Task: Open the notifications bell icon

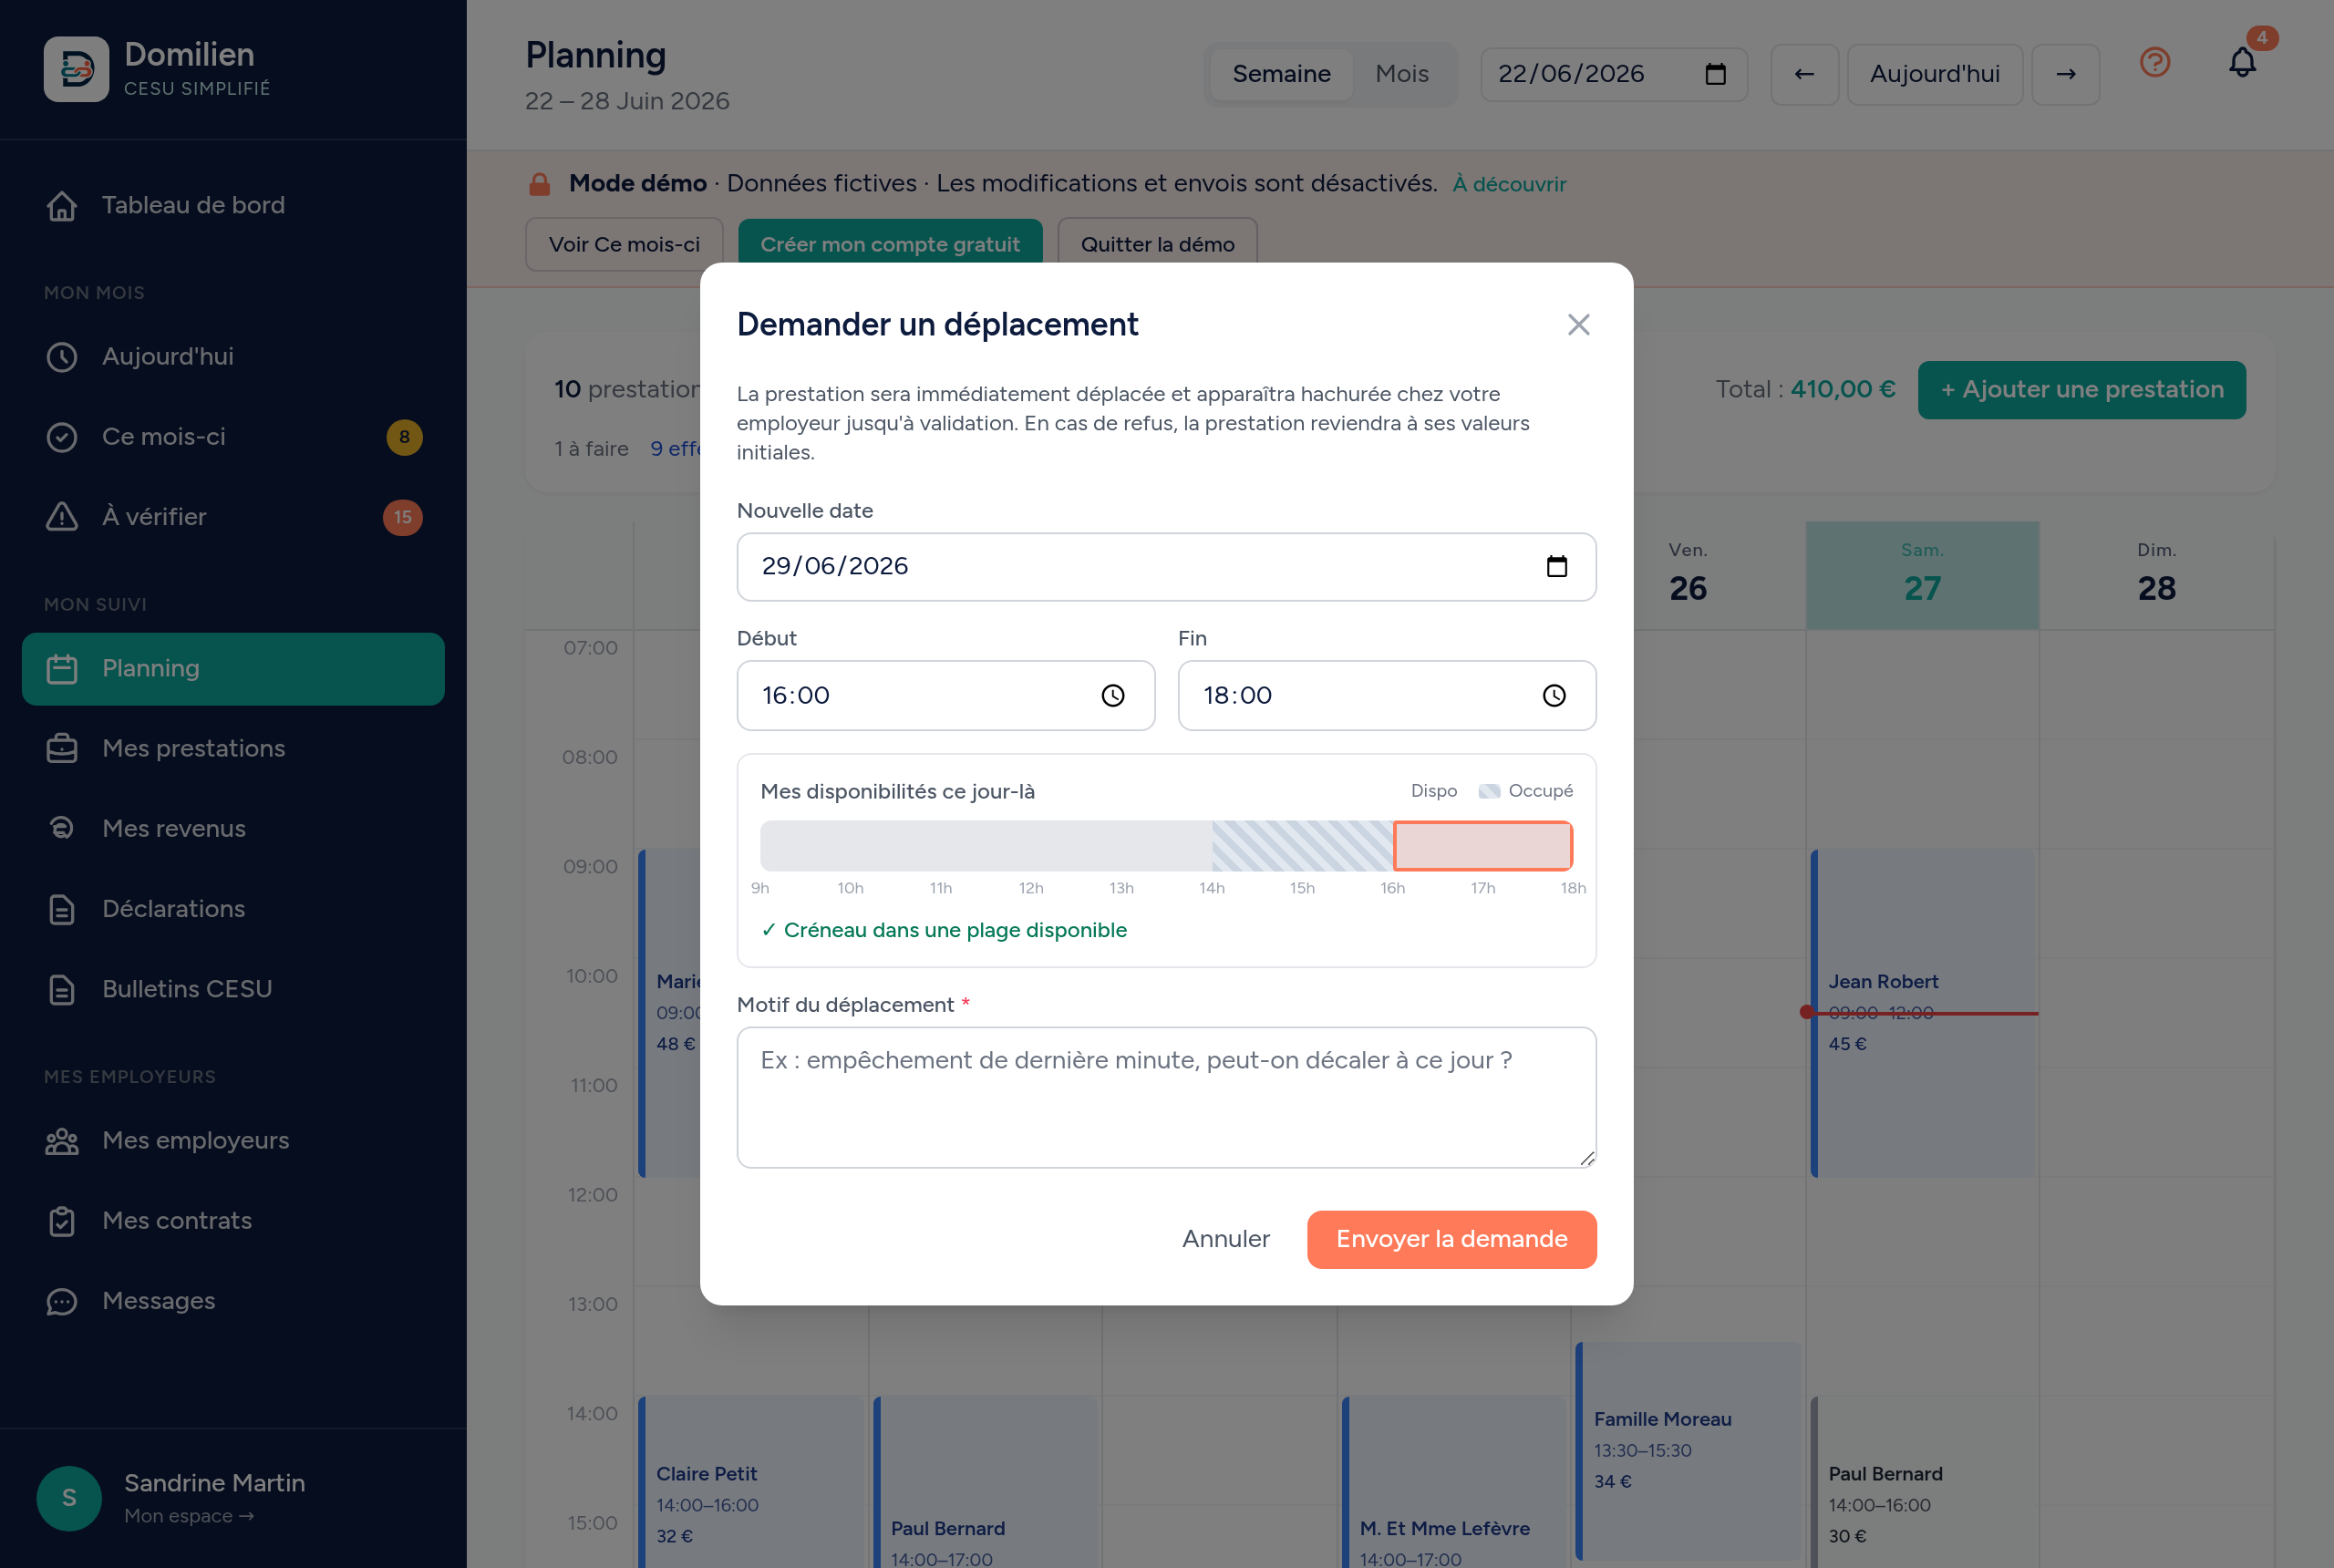Action: [2242, 62]
